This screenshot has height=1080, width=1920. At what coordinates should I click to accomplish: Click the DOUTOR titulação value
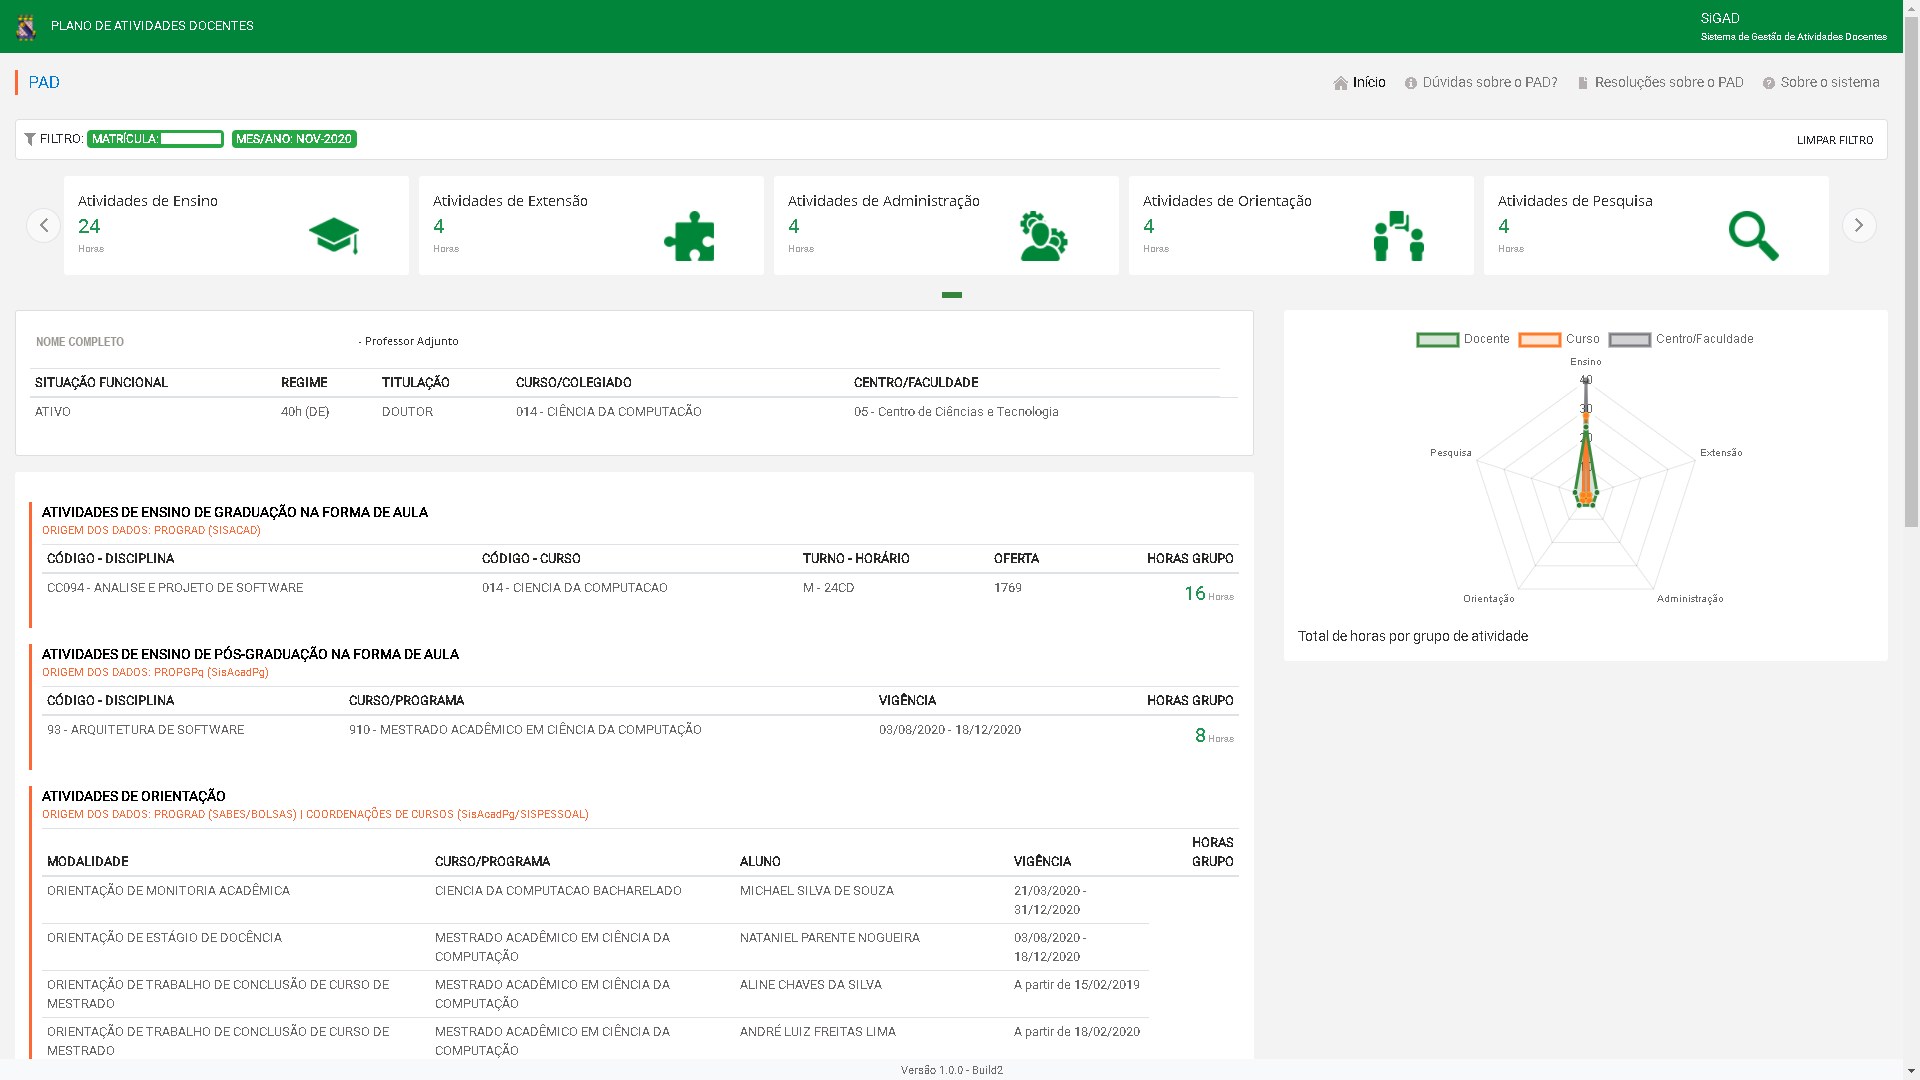407,412
